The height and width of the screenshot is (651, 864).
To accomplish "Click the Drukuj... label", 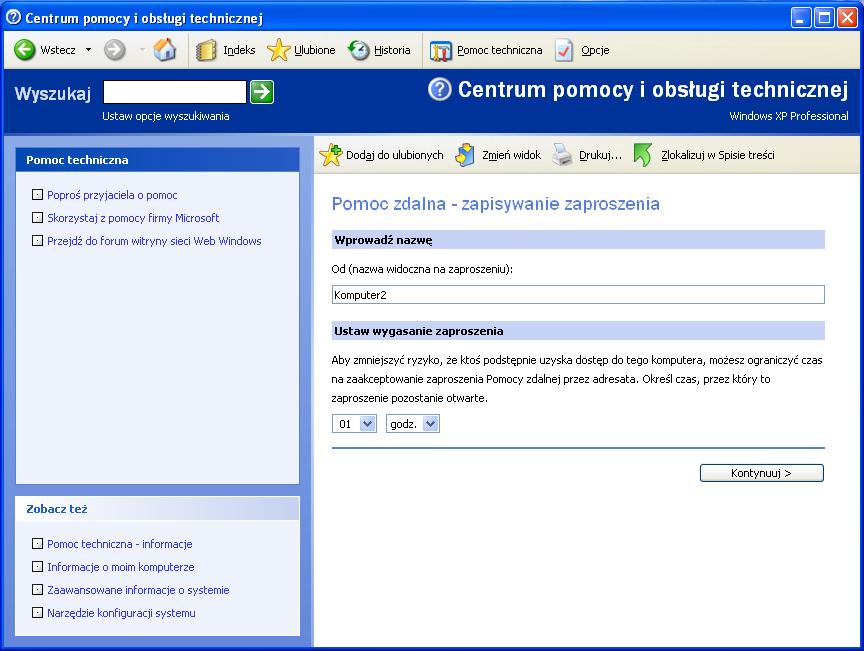I will click(x=600, y=155).
